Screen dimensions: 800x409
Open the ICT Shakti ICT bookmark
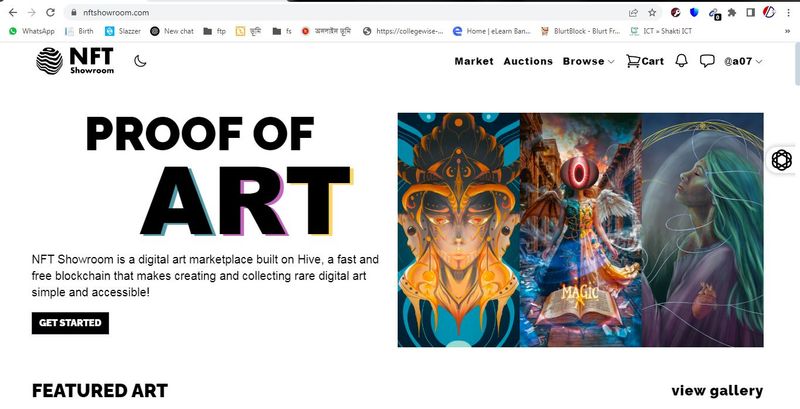click(x=661, y=31)
